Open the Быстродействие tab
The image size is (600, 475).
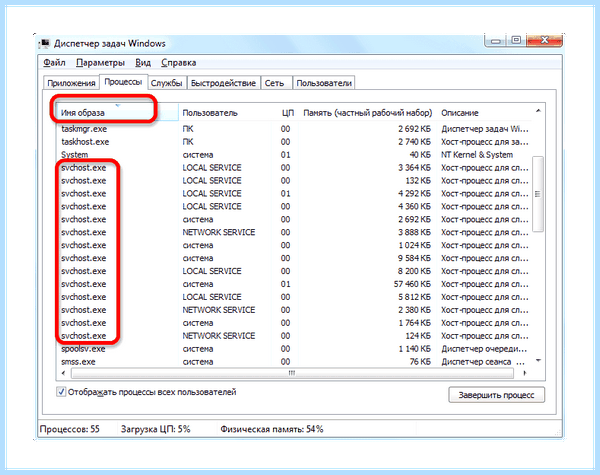click(x=223, y=83)
